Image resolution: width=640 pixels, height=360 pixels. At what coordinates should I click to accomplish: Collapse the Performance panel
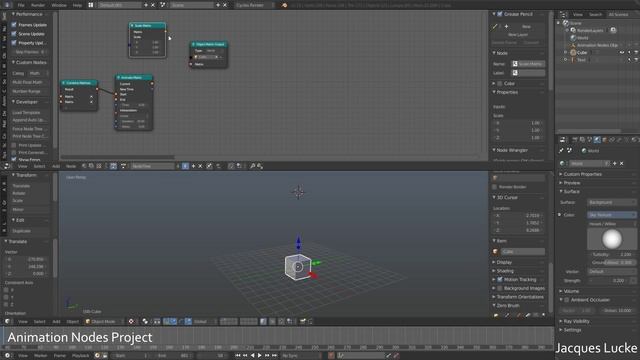(x=28, y=14)
